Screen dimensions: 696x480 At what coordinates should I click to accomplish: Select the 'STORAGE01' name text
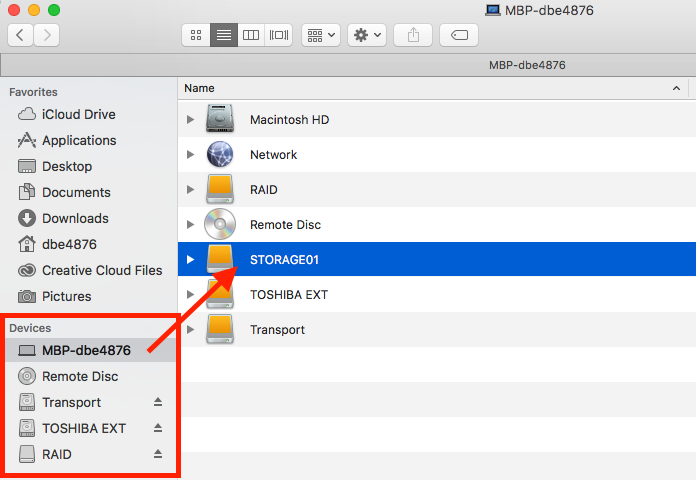click(x=285, y=260)
